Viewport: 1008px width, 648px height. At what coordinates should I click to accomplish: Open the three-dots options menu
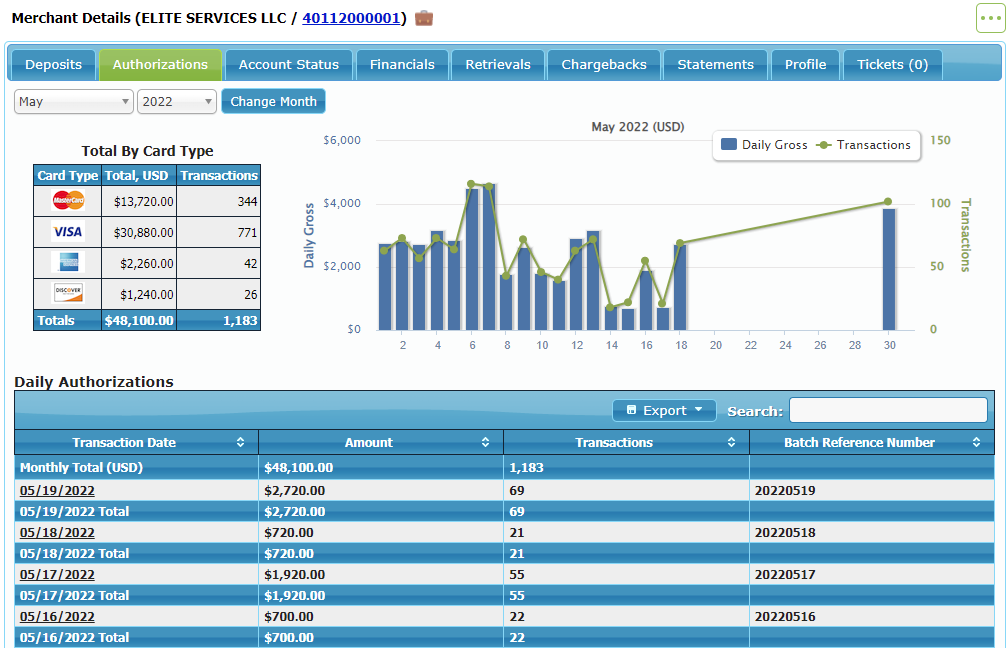coord(990,19)
